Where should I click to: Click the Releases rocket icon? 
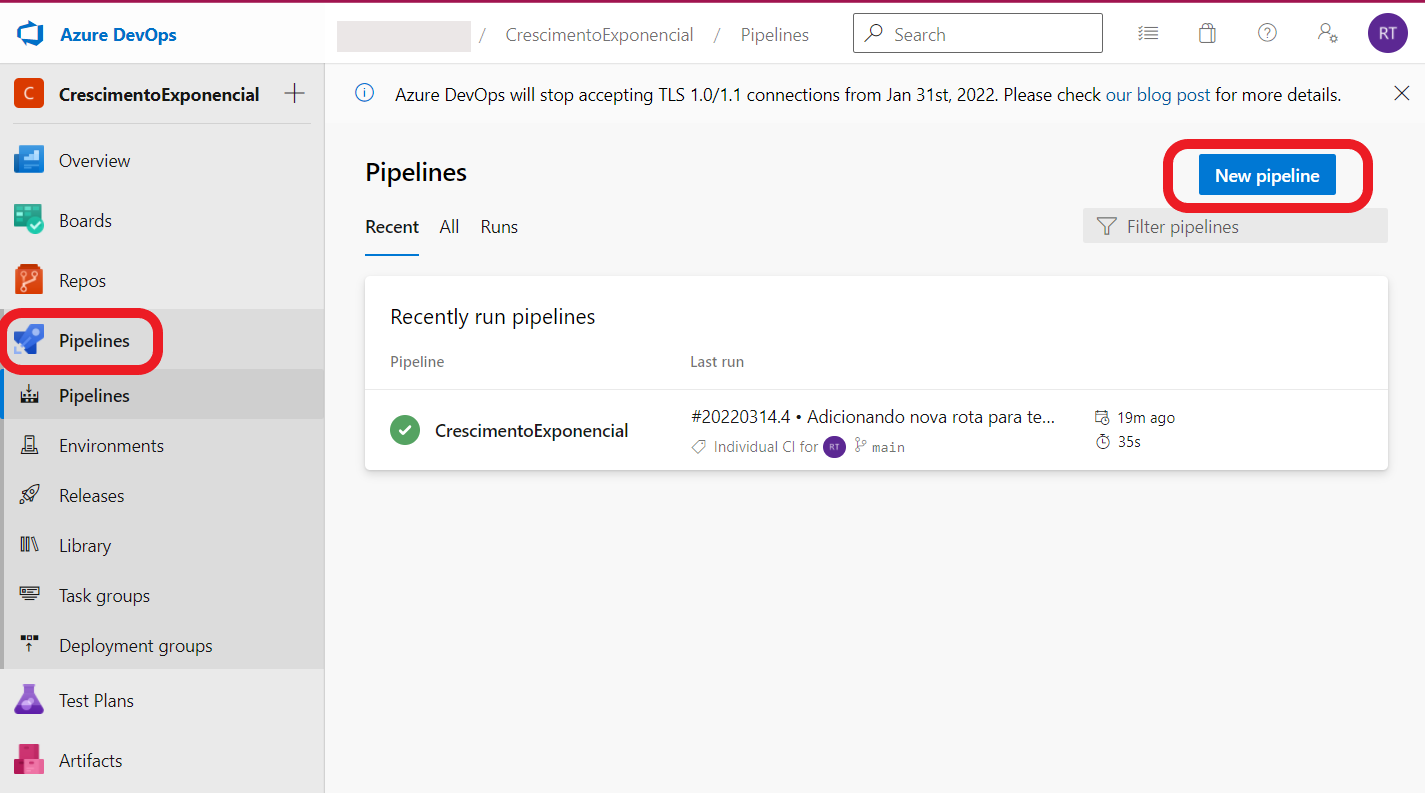coord(29,495)
